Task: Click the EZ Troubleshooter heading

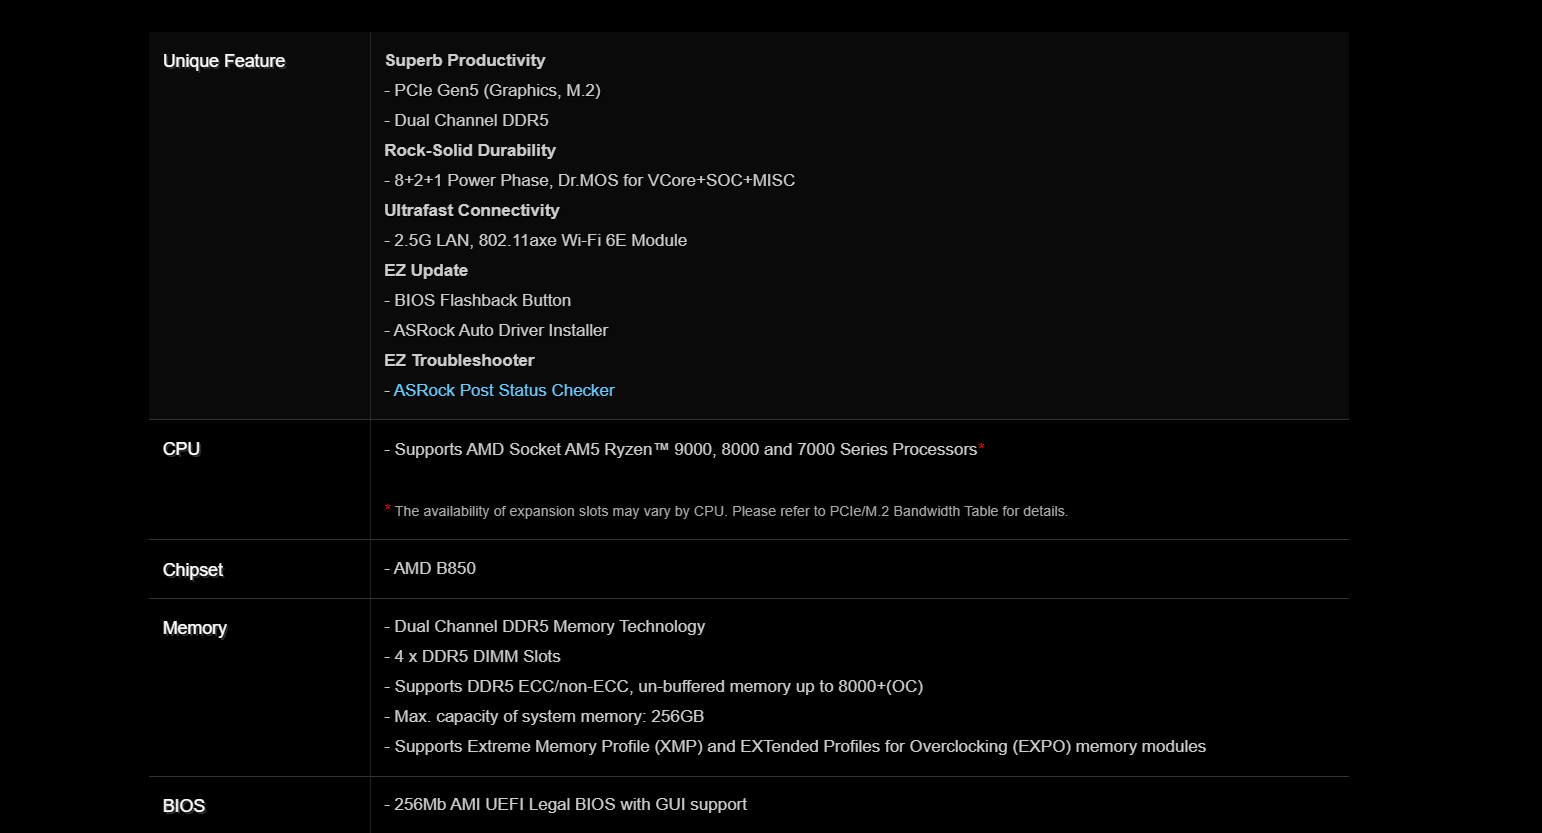Action: [460, 360]
